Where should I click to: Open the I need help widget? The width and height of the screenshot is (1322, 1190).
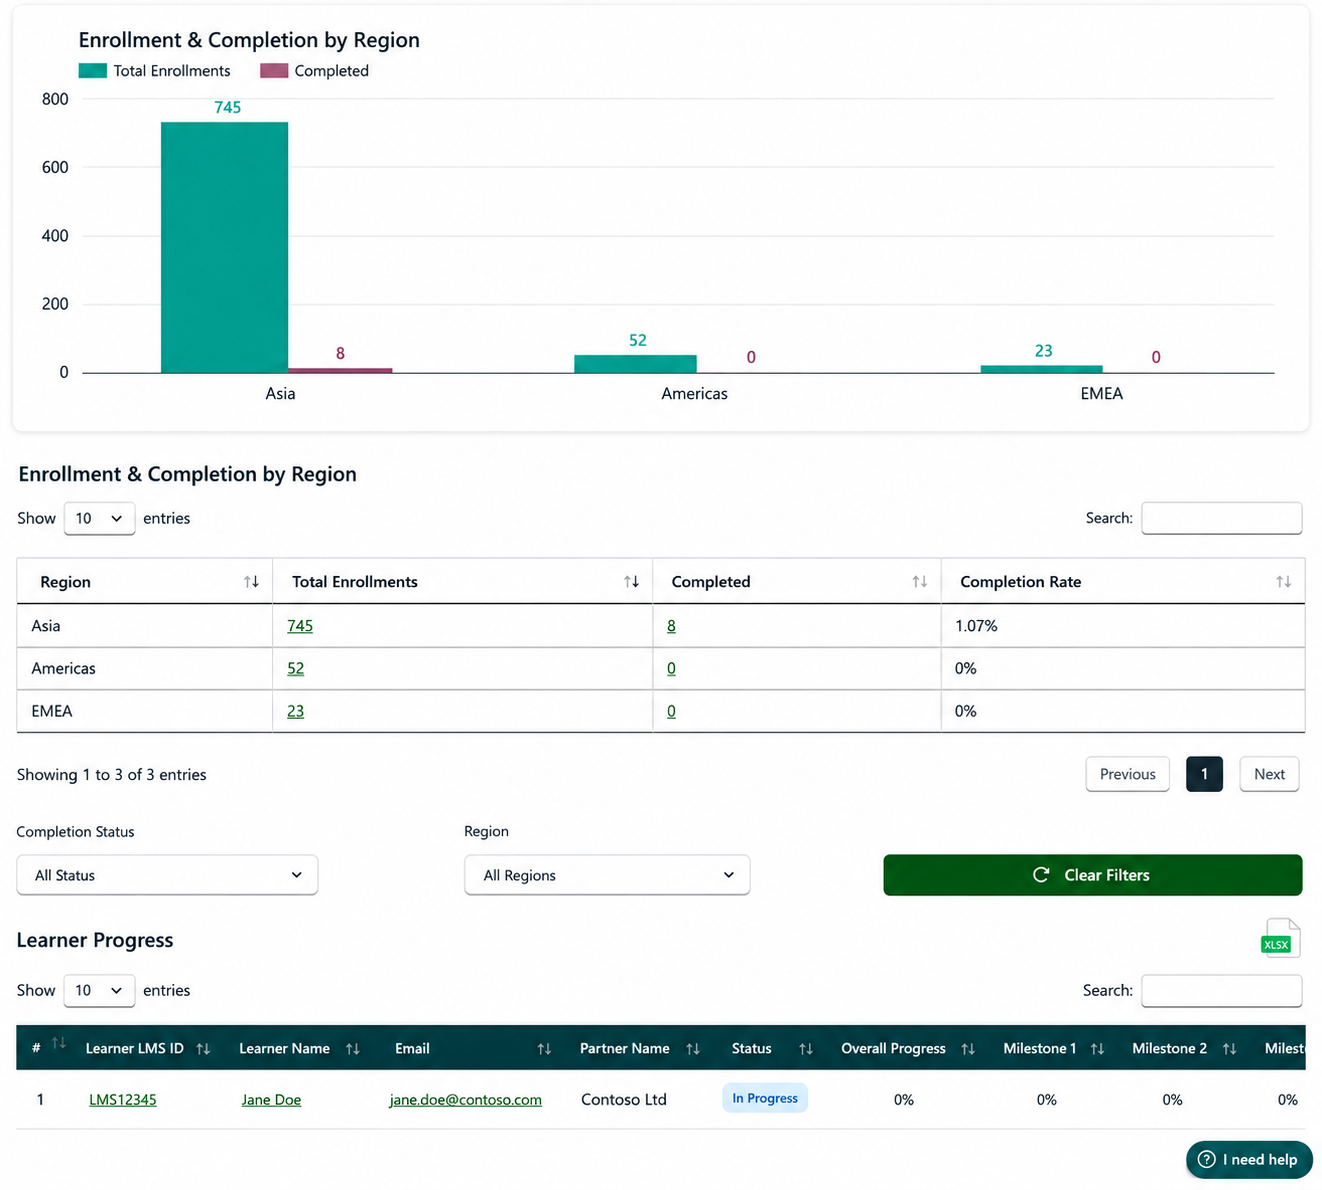coord(1249,1159)
